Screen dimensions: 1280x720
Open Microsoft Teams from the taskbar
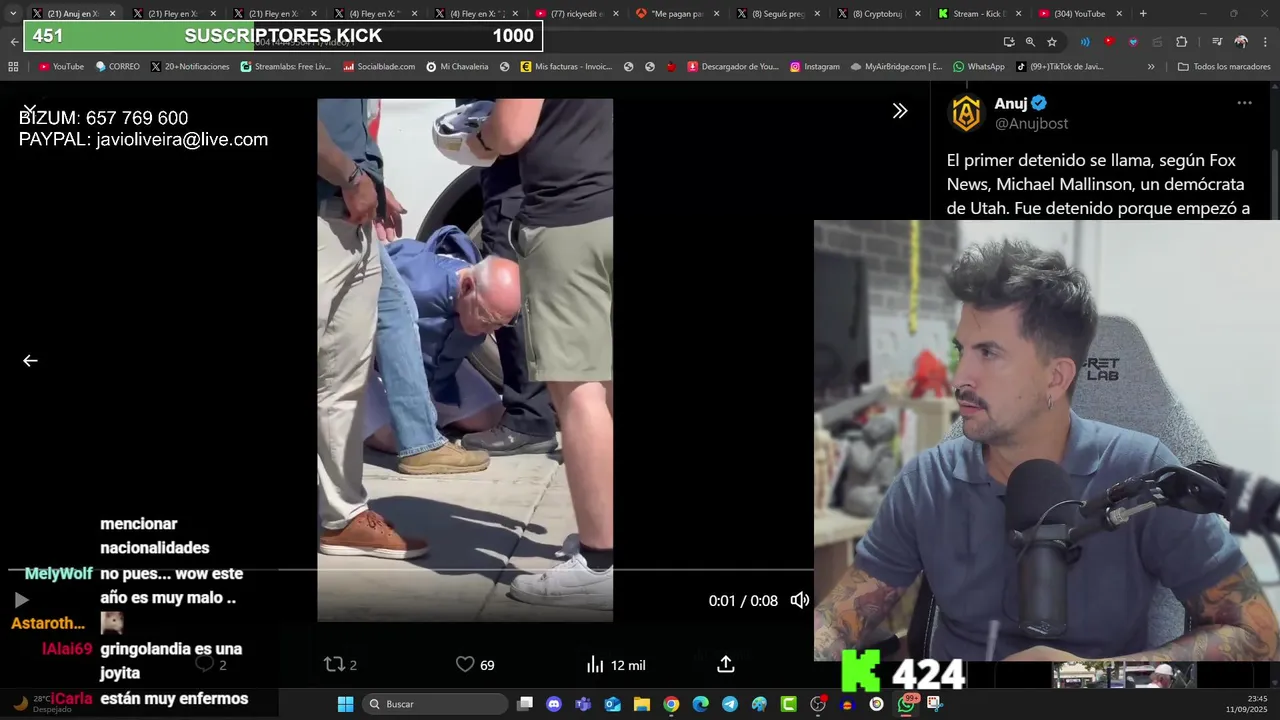(583, 704)
